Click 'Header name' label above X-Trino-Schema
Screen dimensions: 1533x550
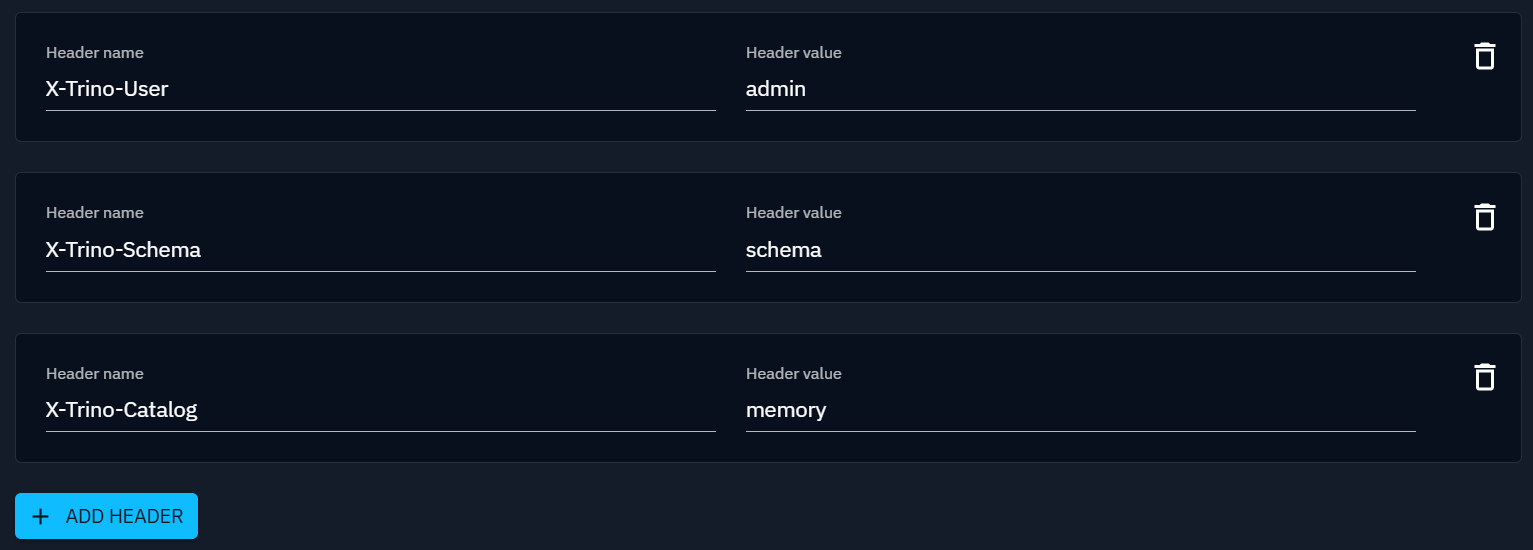coord(95,213)
